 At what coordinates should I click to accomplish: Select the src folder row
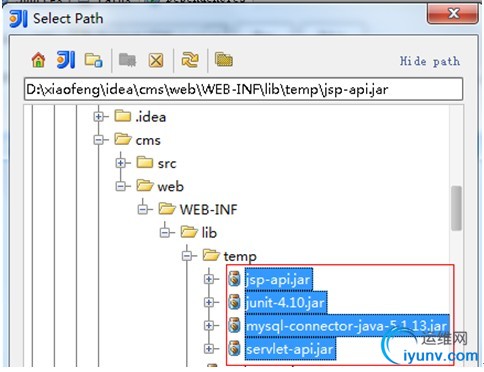pos(156,163)
